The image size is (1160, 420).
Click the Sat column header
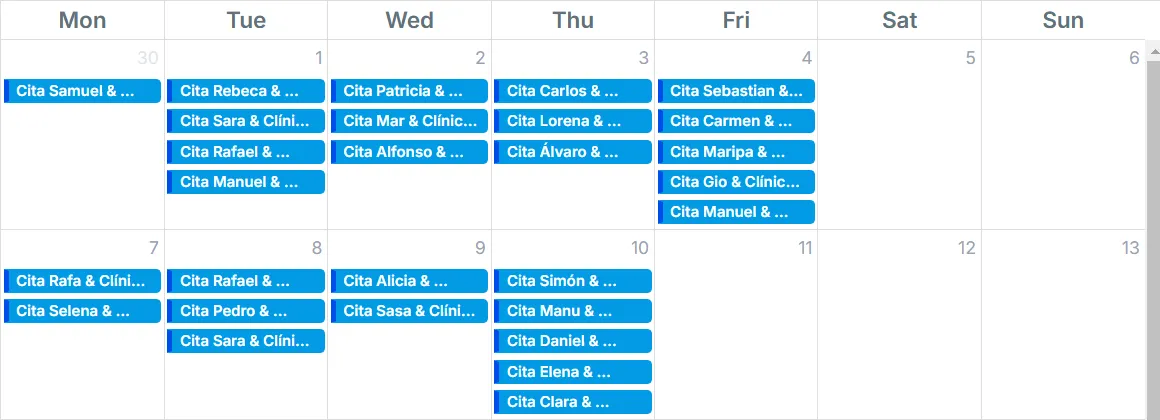pyautogui.click(x=899, y=20)
